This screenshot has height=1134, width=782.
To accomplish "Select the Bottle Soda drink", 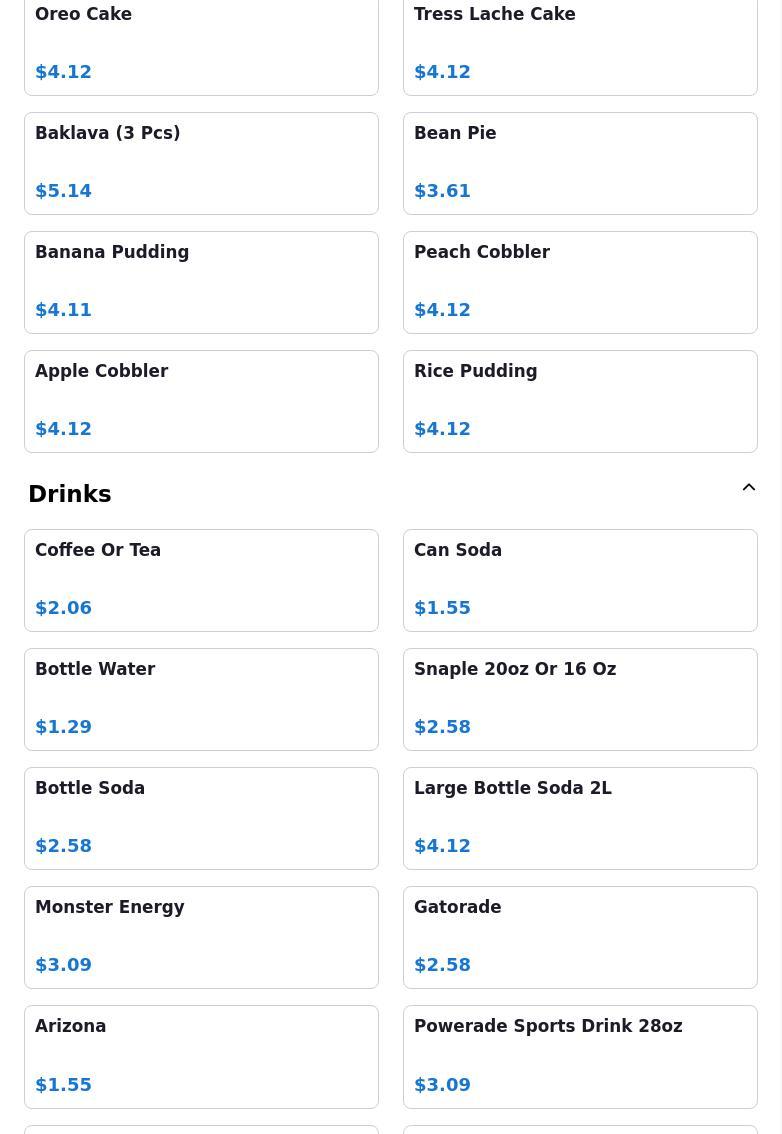I will point(201,819).
